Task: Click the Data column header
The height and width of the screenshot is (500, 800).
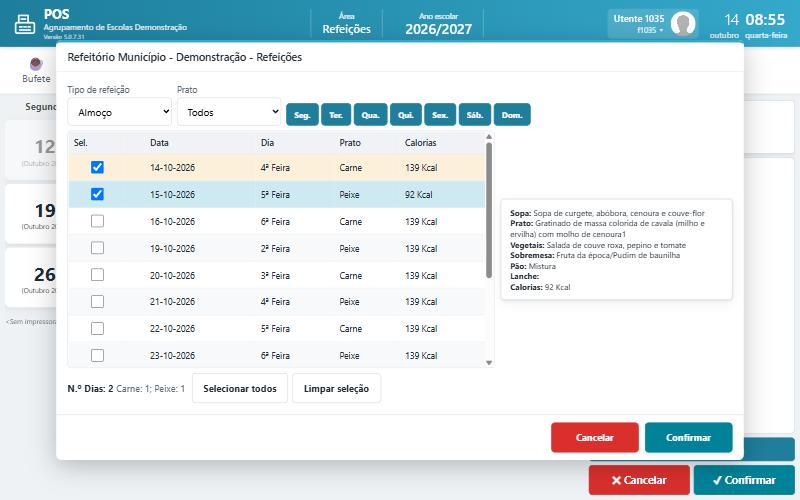Action: coord(159,142)
